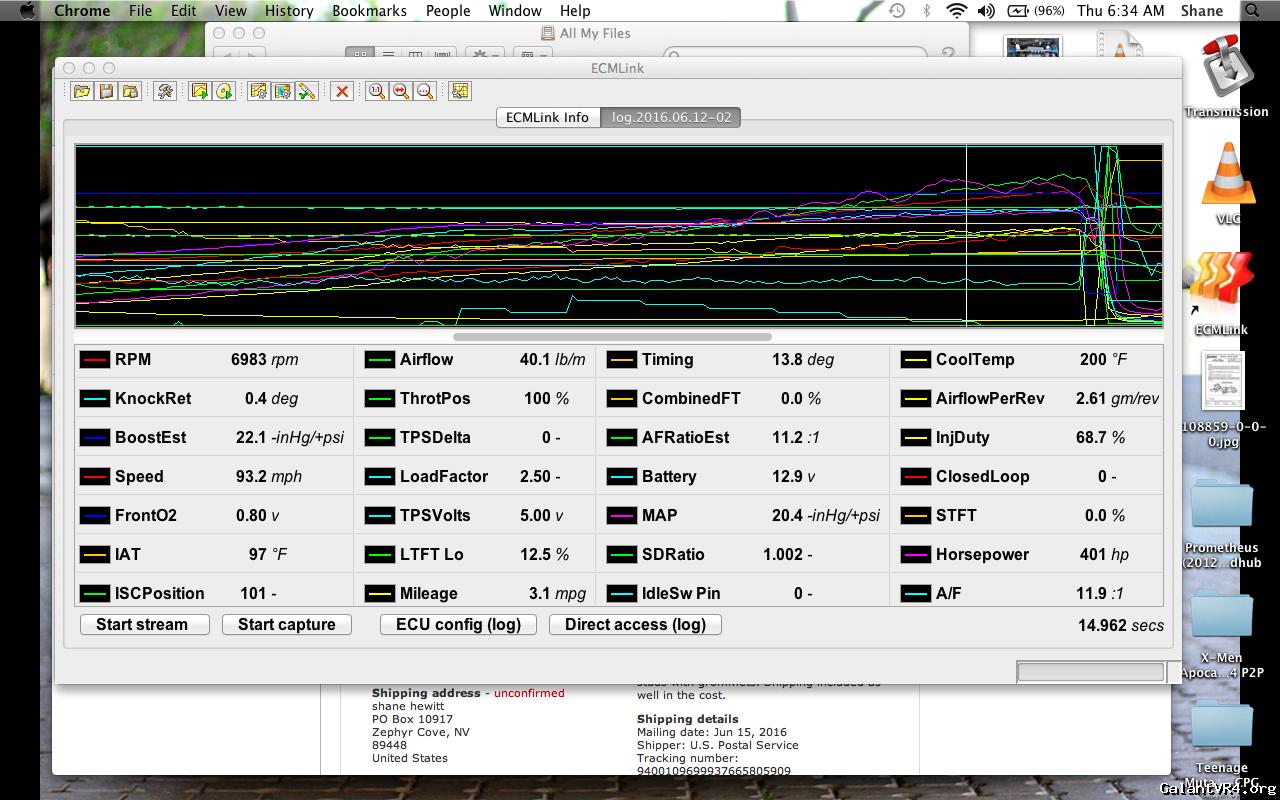The width and height of the screenshot is (1280, 800).
Task: Open the wrench and hammer settings icon
Action: [165, 91]
